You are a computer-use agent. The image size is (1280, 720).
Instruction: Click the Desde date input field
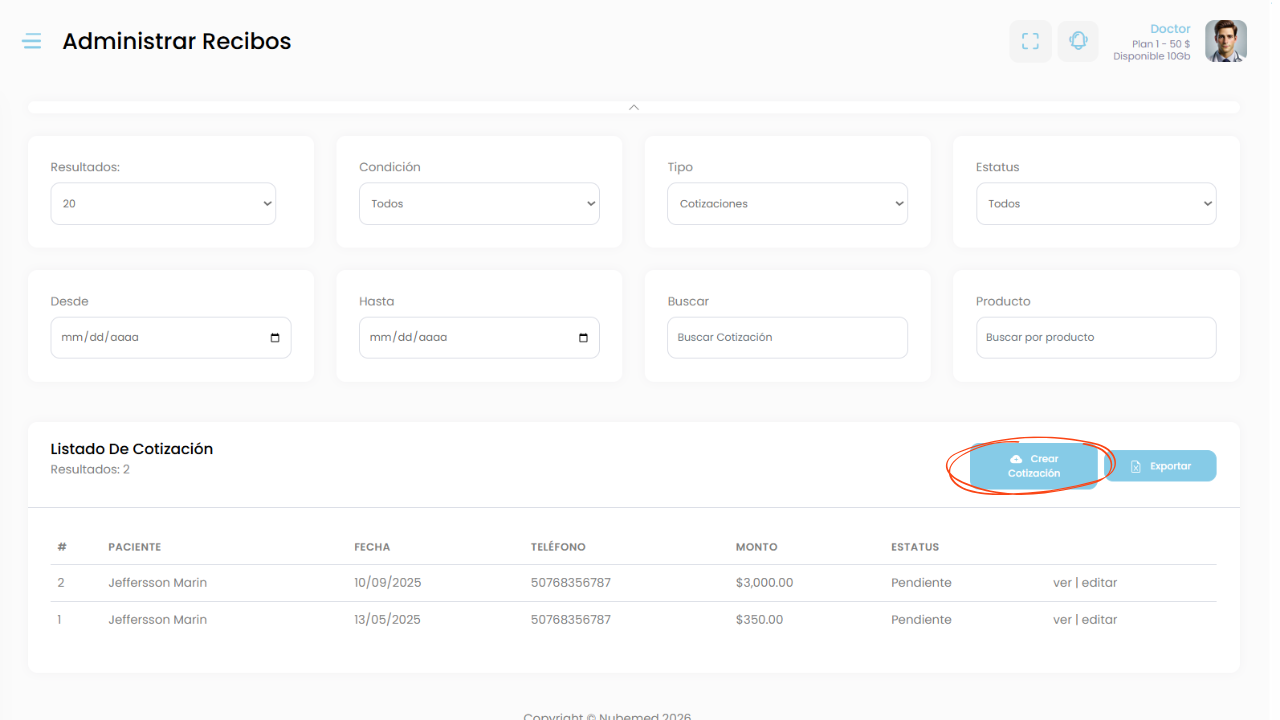pos(150,338)
